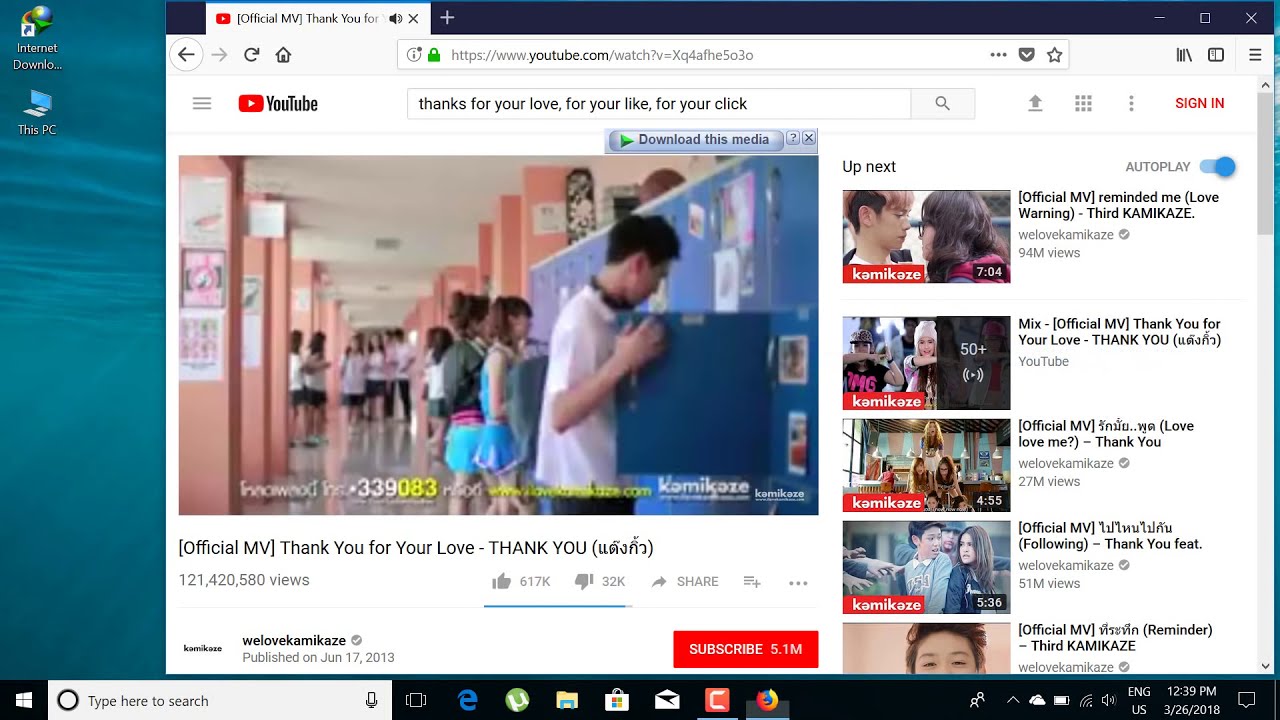Go back with Firefox back arrow
1280x720 pixels.
186,55
